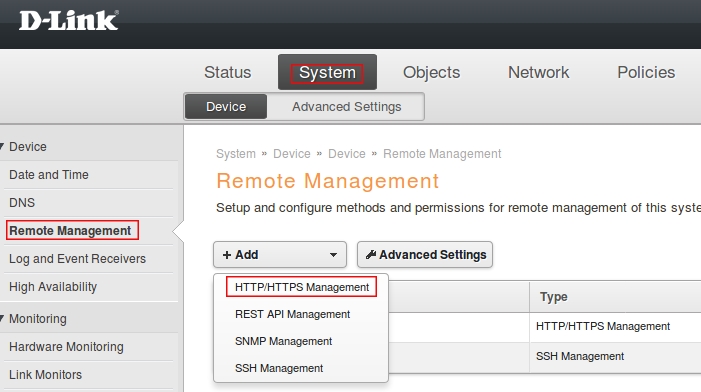The height and width of the screenshot is (392, 701).
Task: Select the Device sub-tab
Action: coord(226,107)
